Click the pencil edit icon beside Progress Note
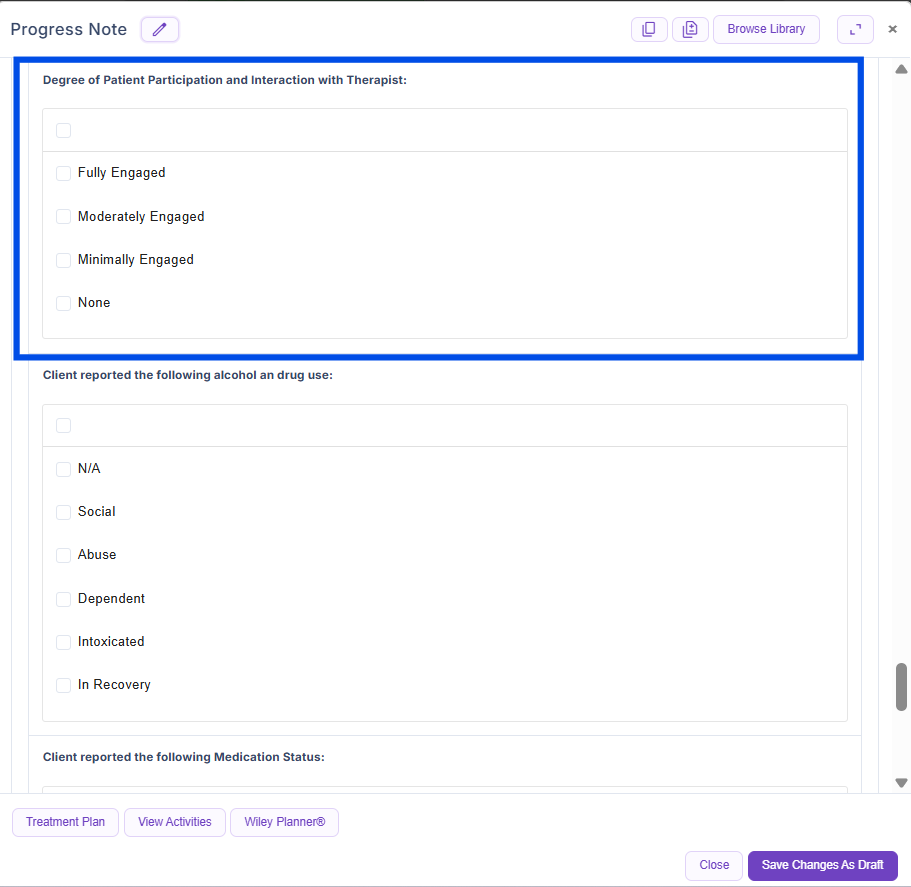The width and height of the screenshot is (911, 887). pos(160,30)
